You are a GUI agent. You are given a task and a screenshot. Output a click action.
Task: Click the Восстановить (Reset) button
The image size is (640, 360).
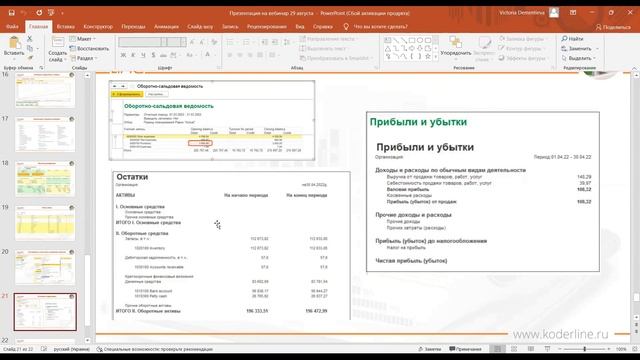tap(89, 49)
